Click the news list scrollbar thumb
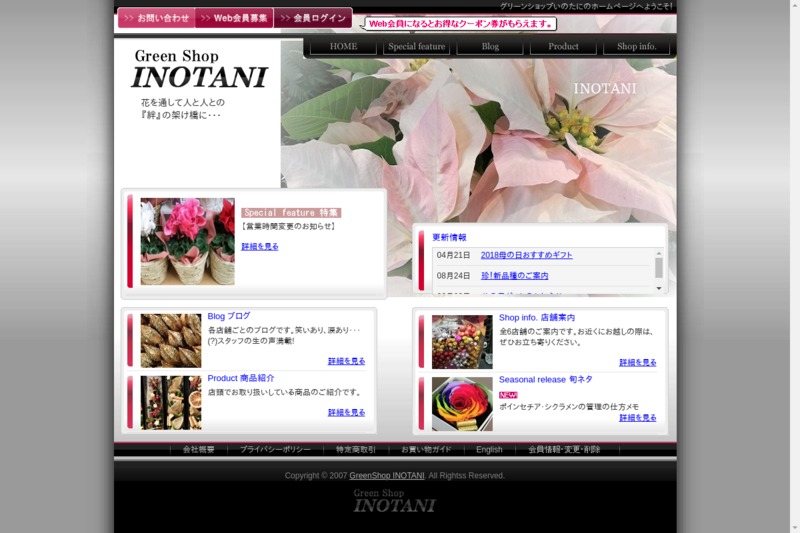This screenshot has width=800, height=533. point(659,268)
